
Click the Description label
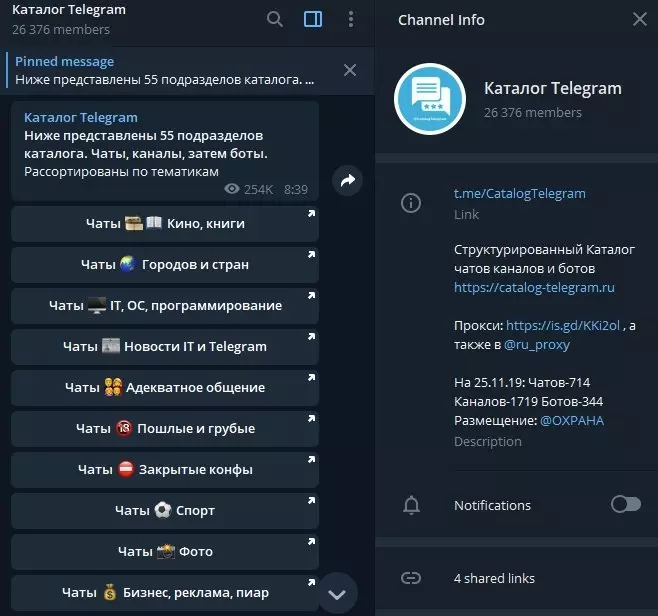tap(488, 441)
